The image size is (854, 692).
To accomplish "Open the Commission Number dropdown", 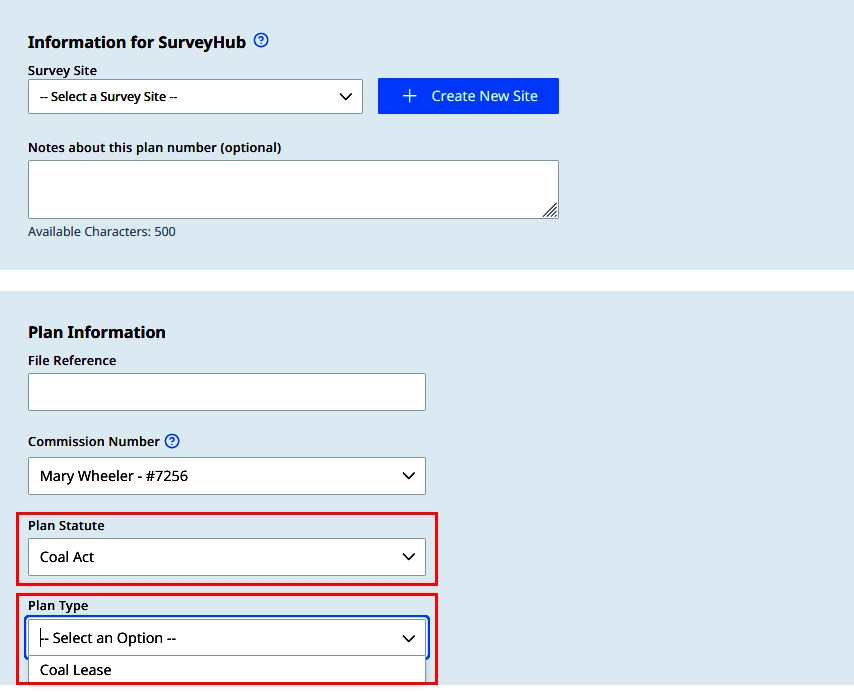I will (227, 476).
